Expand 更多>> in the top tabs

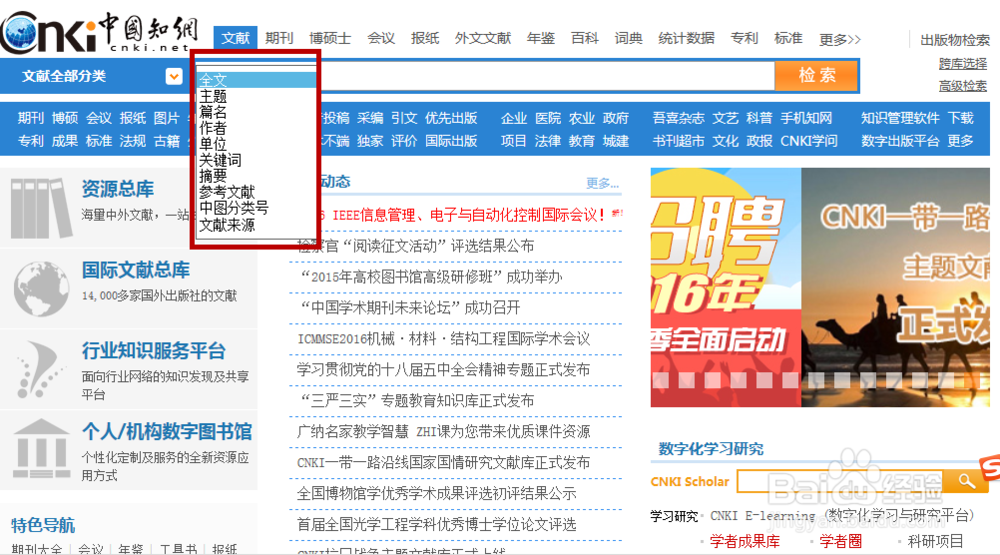[840, 40]
